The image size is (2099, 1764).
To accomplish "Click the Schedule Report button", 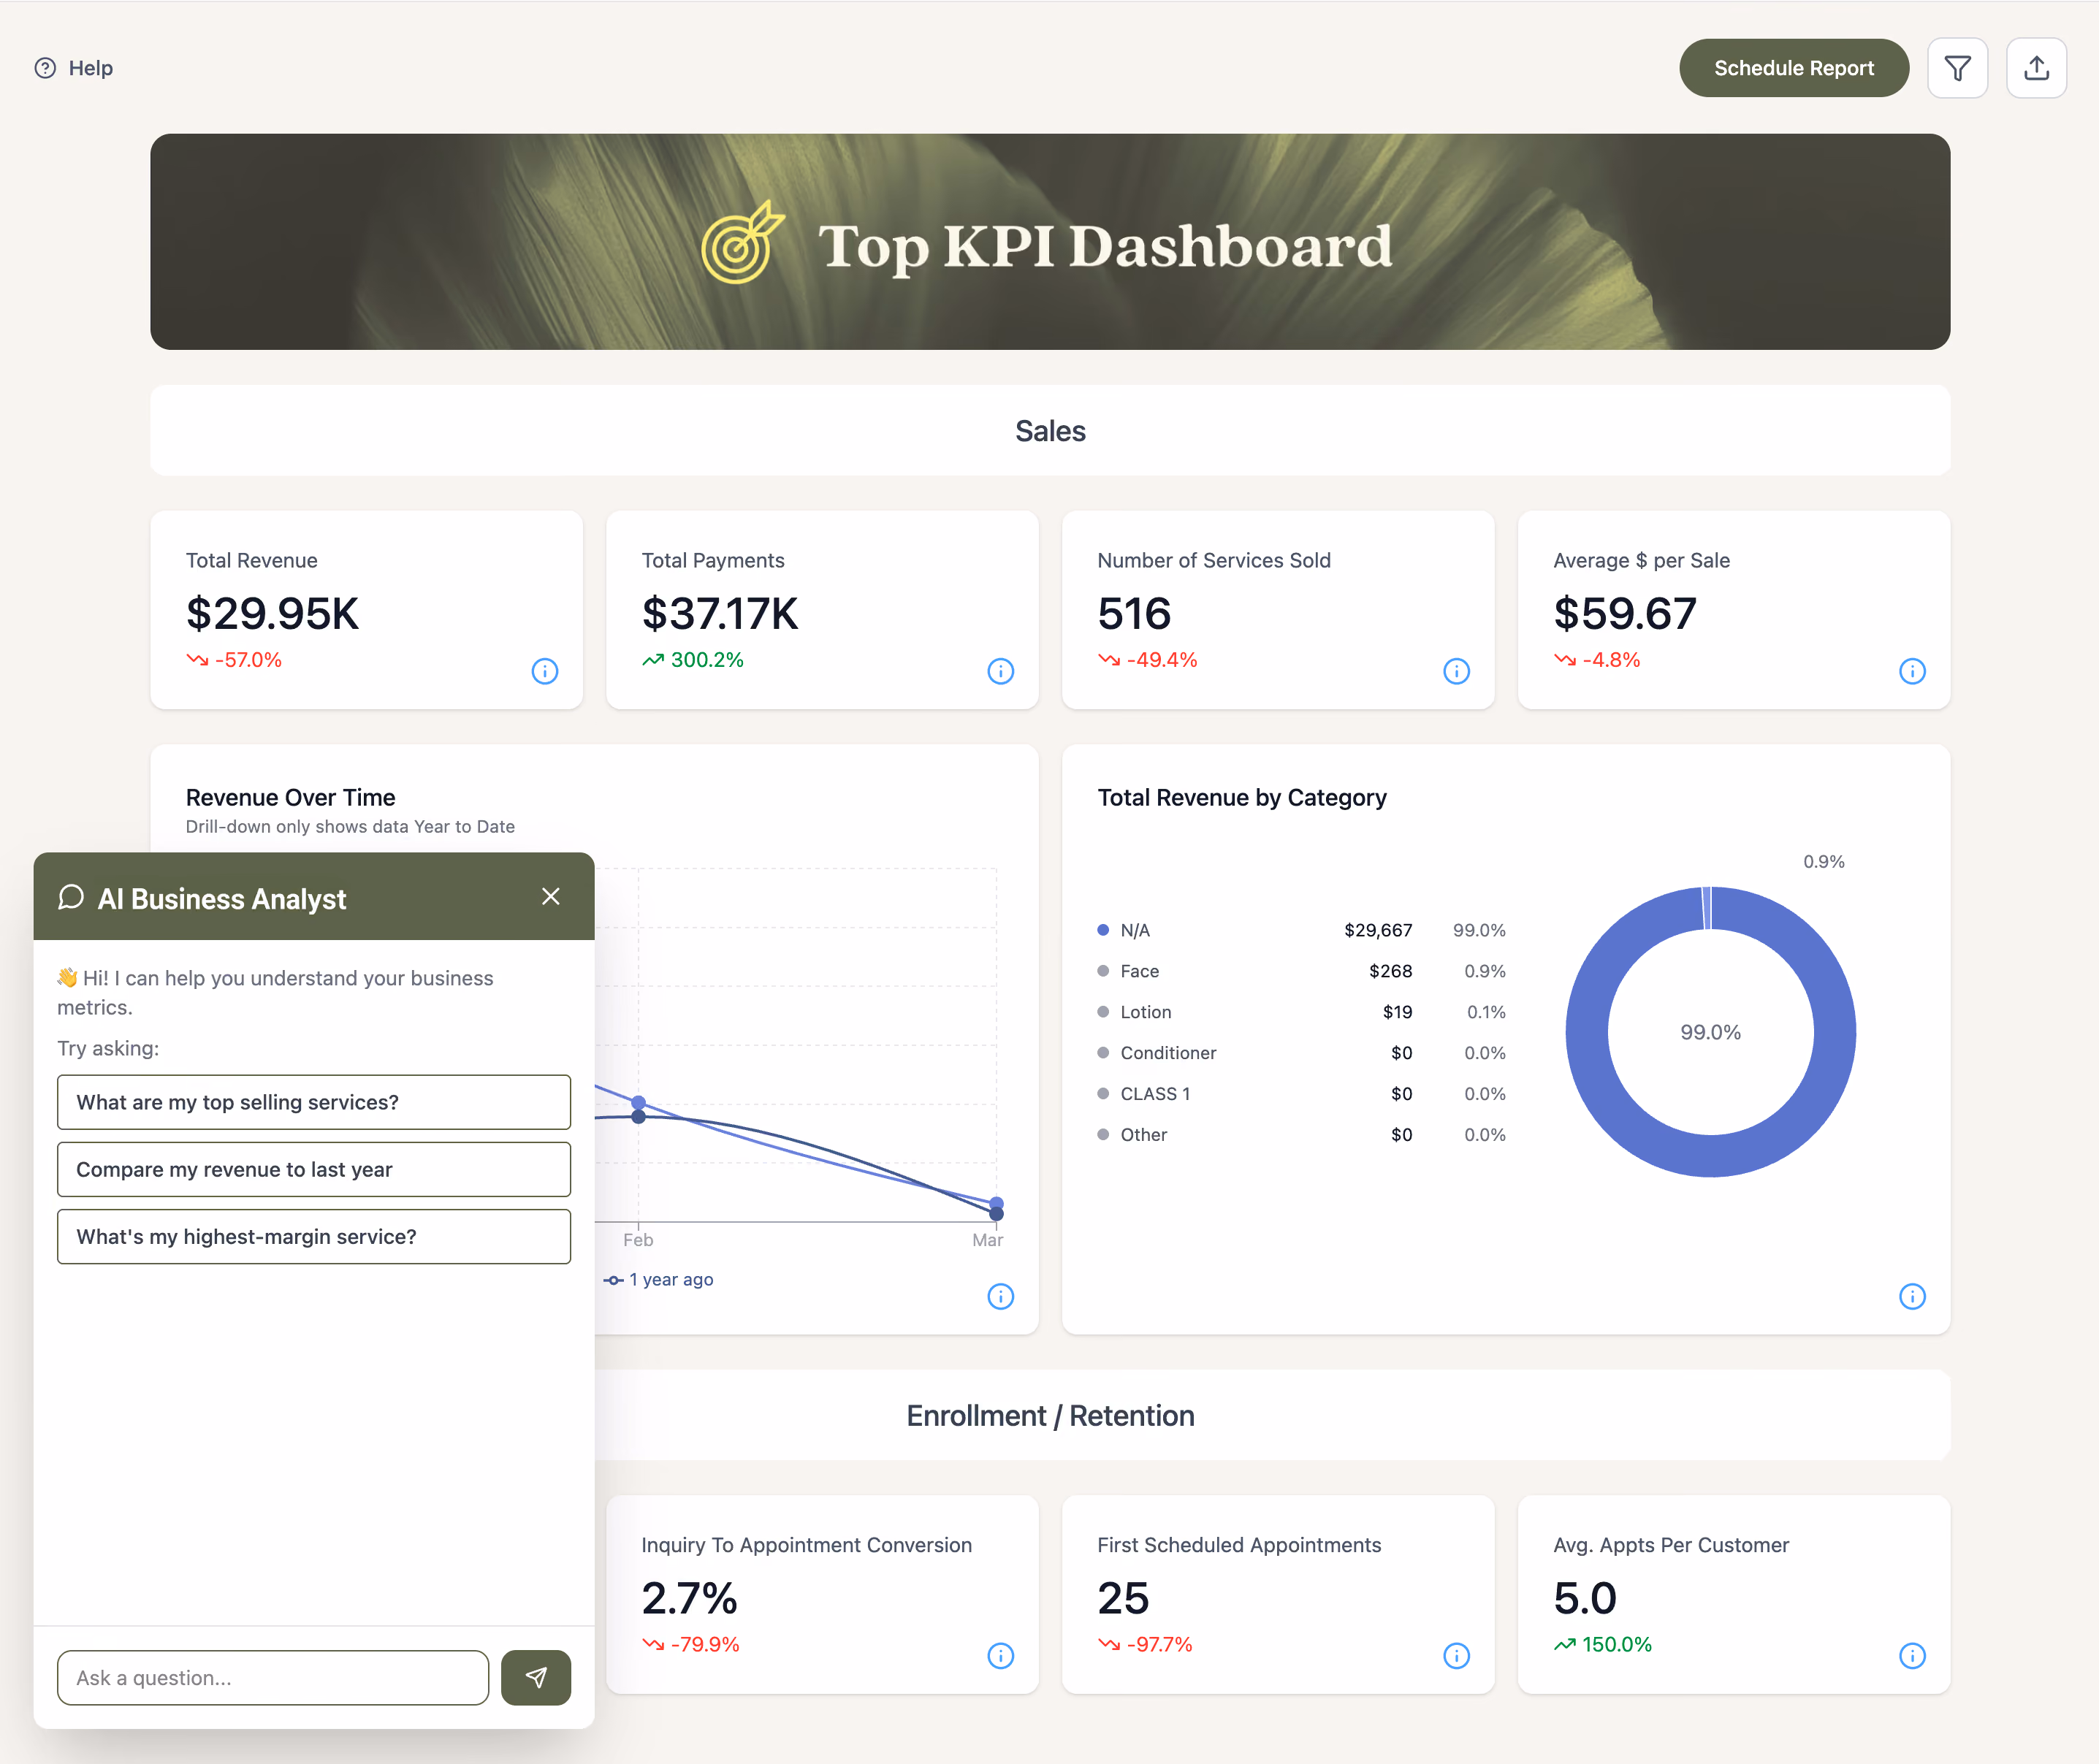I will tap(1793, 68).
